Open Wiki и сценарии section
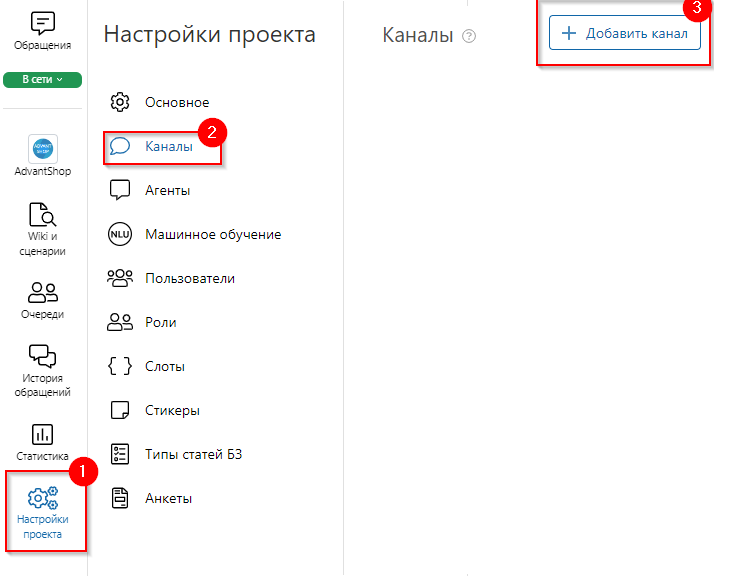Image resolution: width=740 pixels, height=576 pixels. click(x=43, y=215)
